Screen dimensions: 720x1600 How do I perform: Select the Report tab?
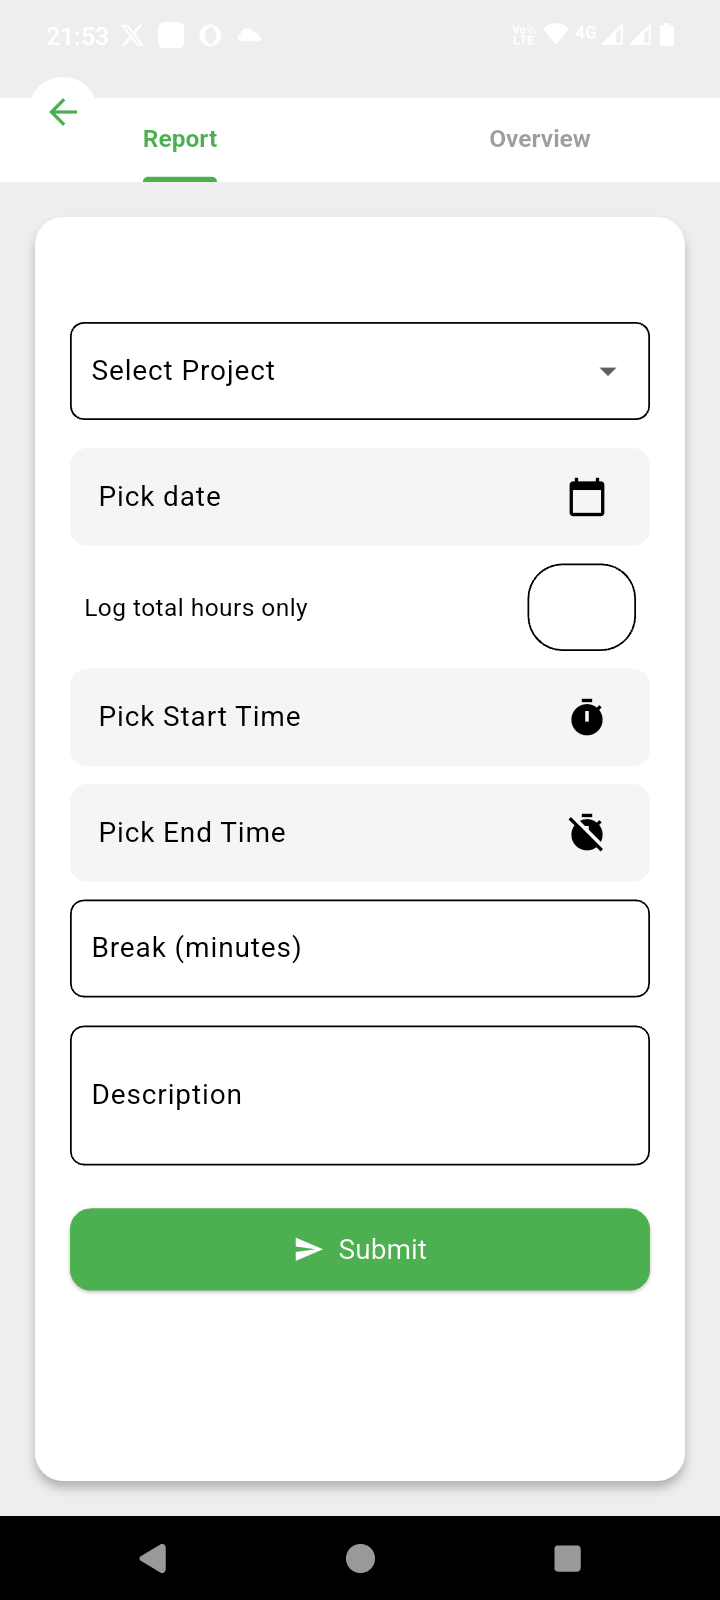pos(180,139)
